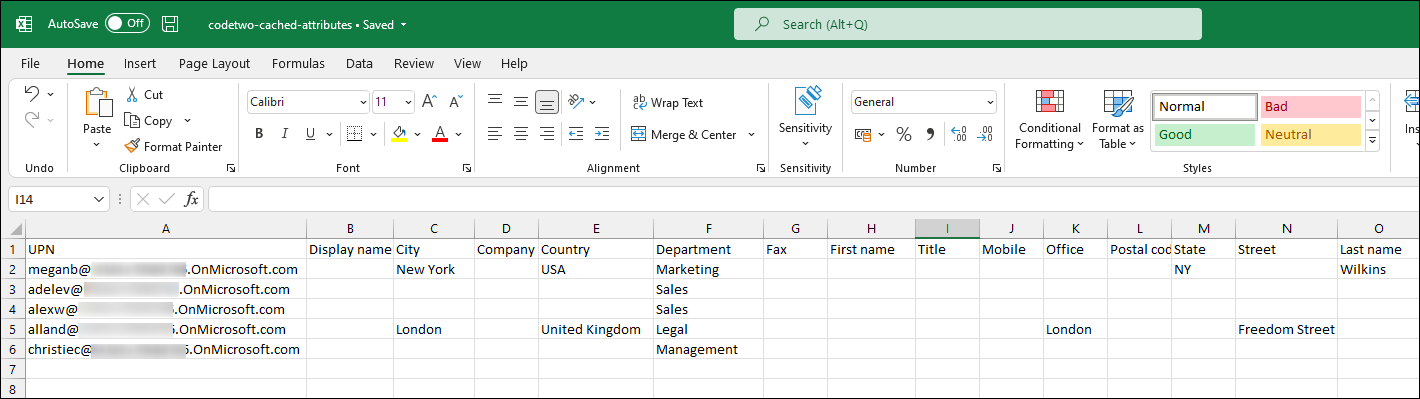Image resolution: width=1420 pixels, height=399 pixels.
Task: Click Increase Indent icon
Action: (x=602, y=134)
